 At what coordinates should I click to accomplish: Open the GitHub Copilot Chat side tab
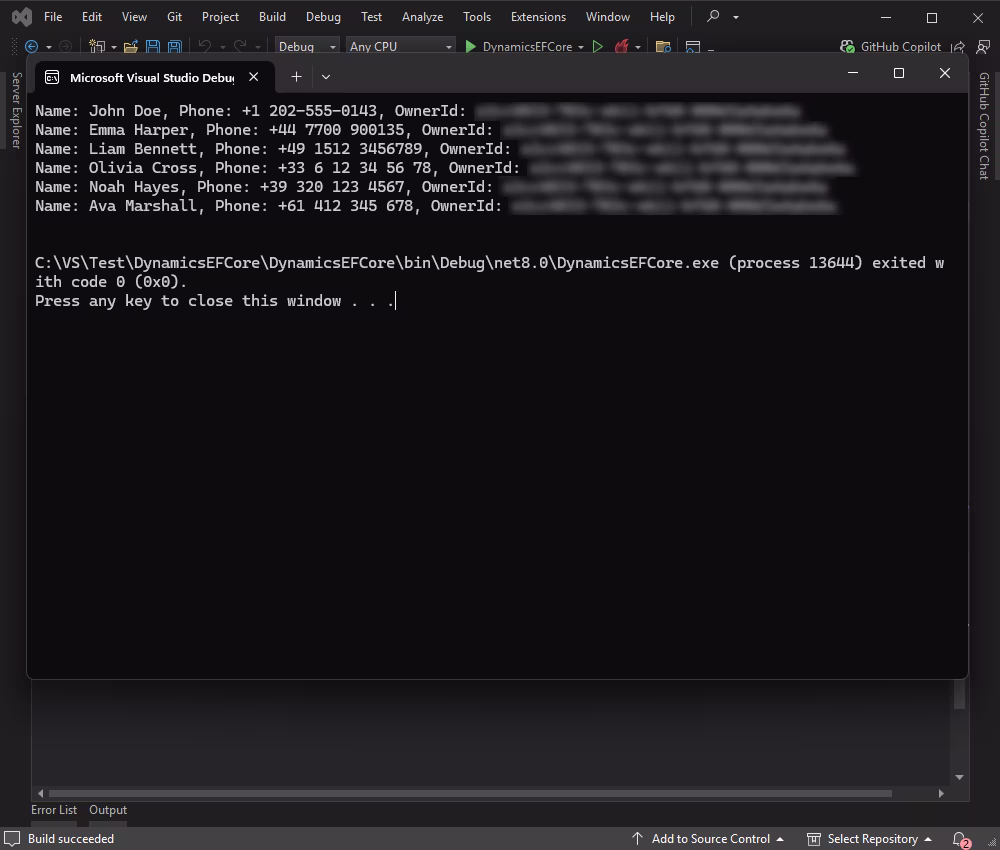point(984,126)
